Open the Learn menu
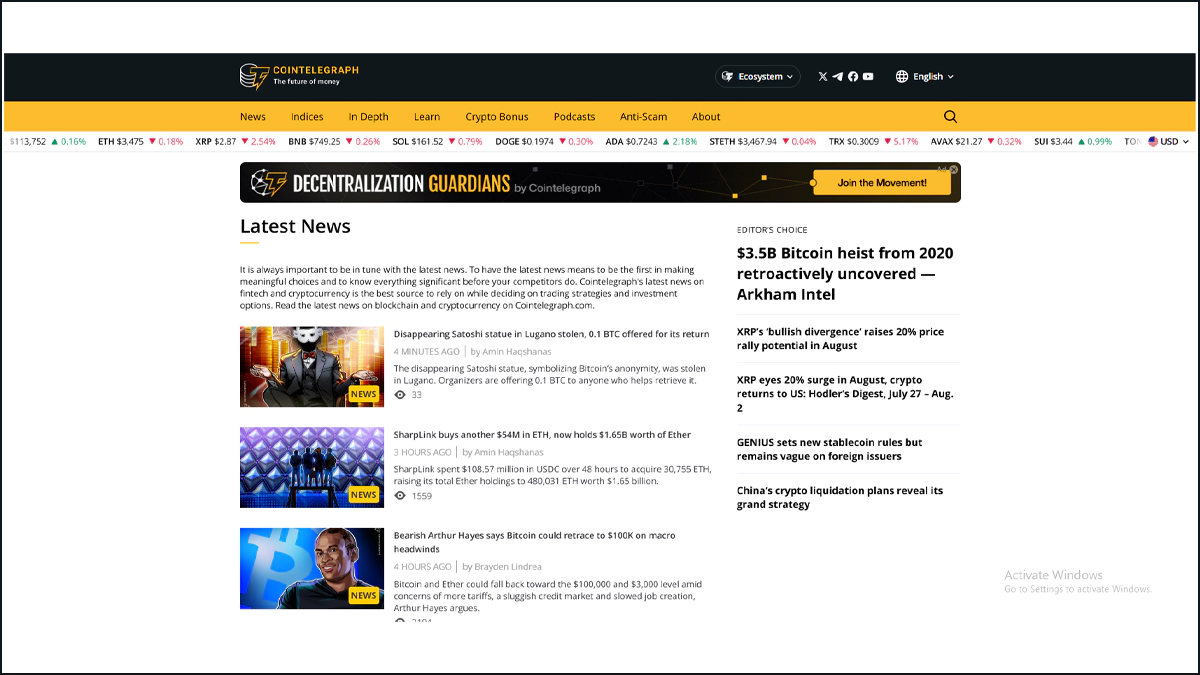1200x675 pixels. 427,116
